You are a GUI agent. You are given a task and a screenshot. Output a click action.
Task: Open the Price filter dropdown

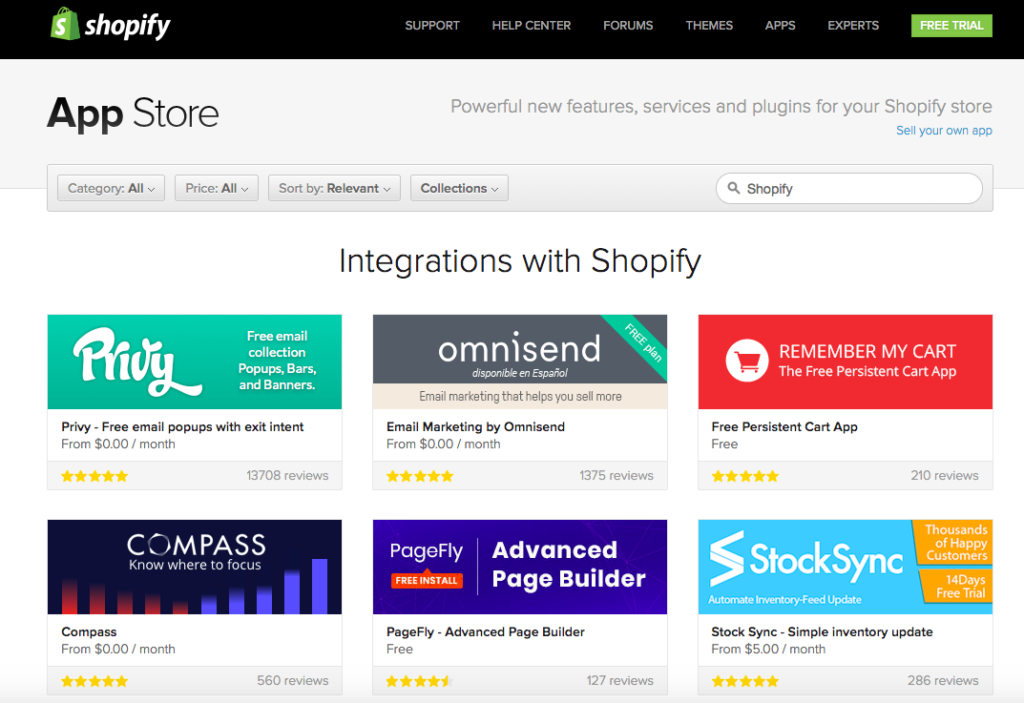point(217,188)
